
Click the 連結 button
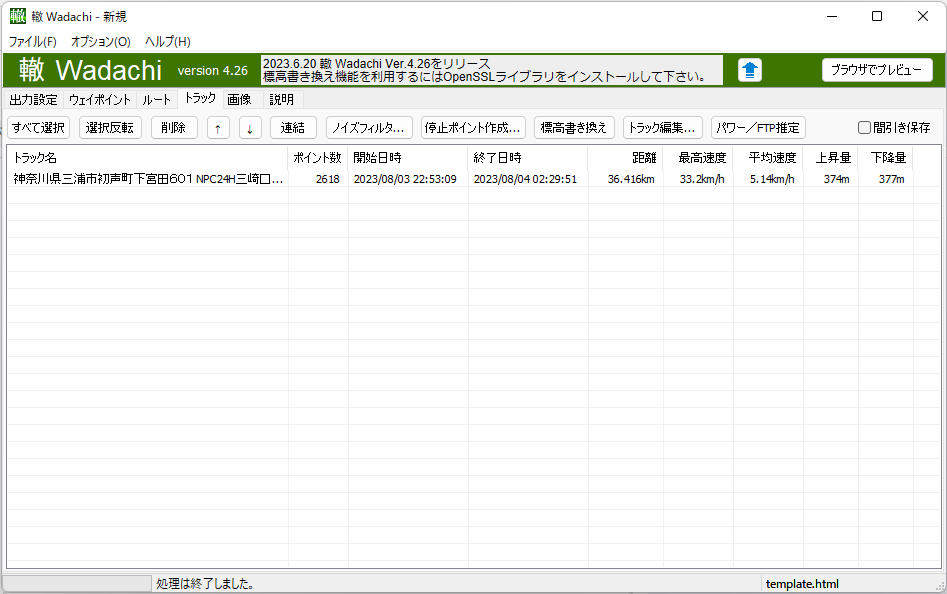293,128
